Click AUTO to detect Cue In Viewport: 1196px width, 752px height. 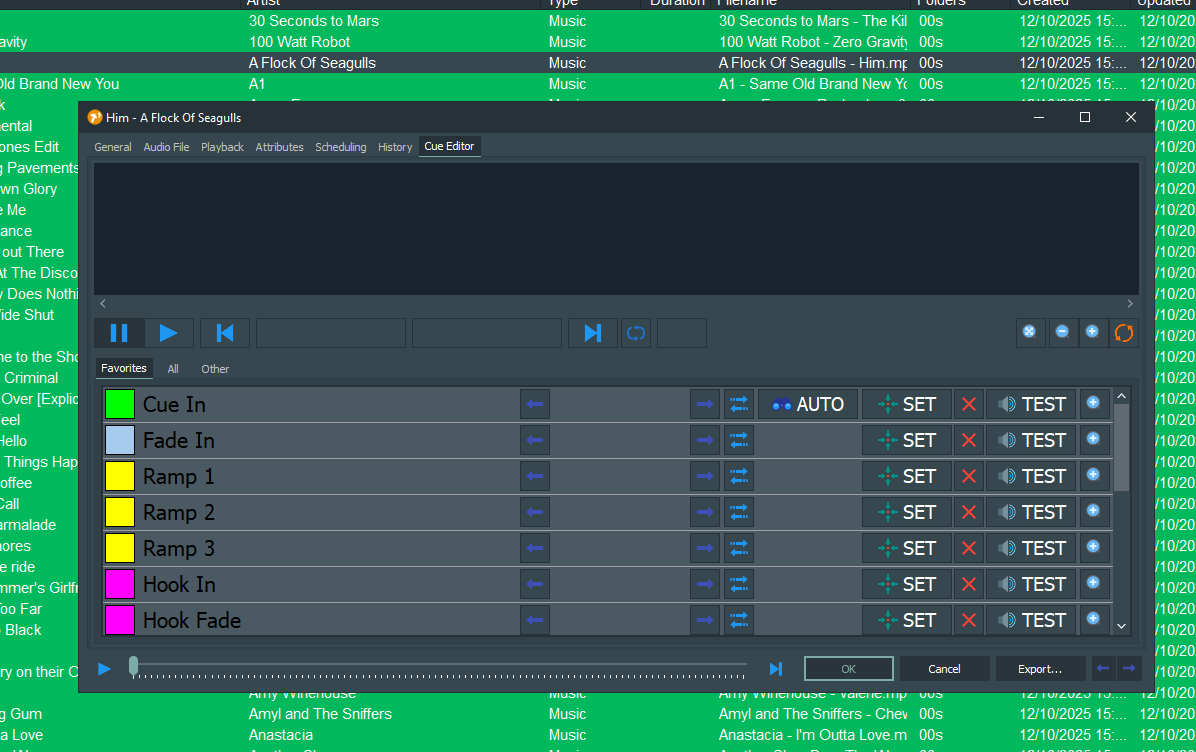tap(808, 404)
